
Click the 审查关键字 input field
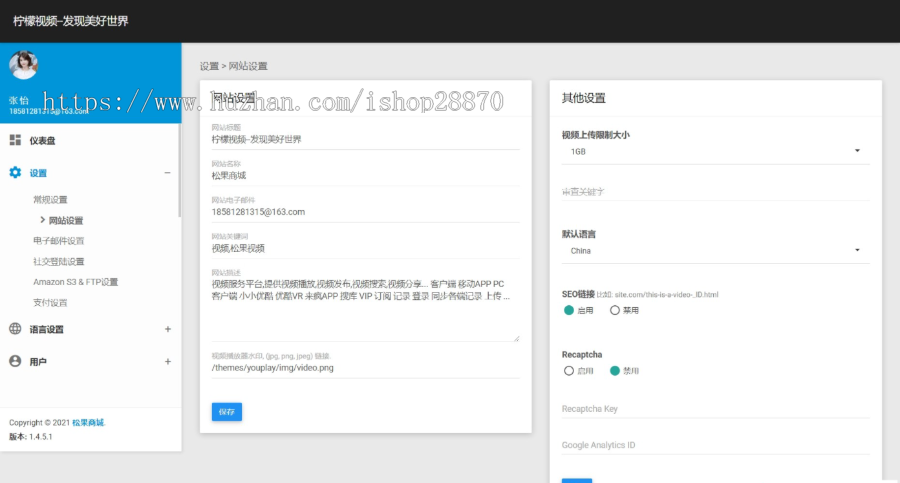(716, 192)
